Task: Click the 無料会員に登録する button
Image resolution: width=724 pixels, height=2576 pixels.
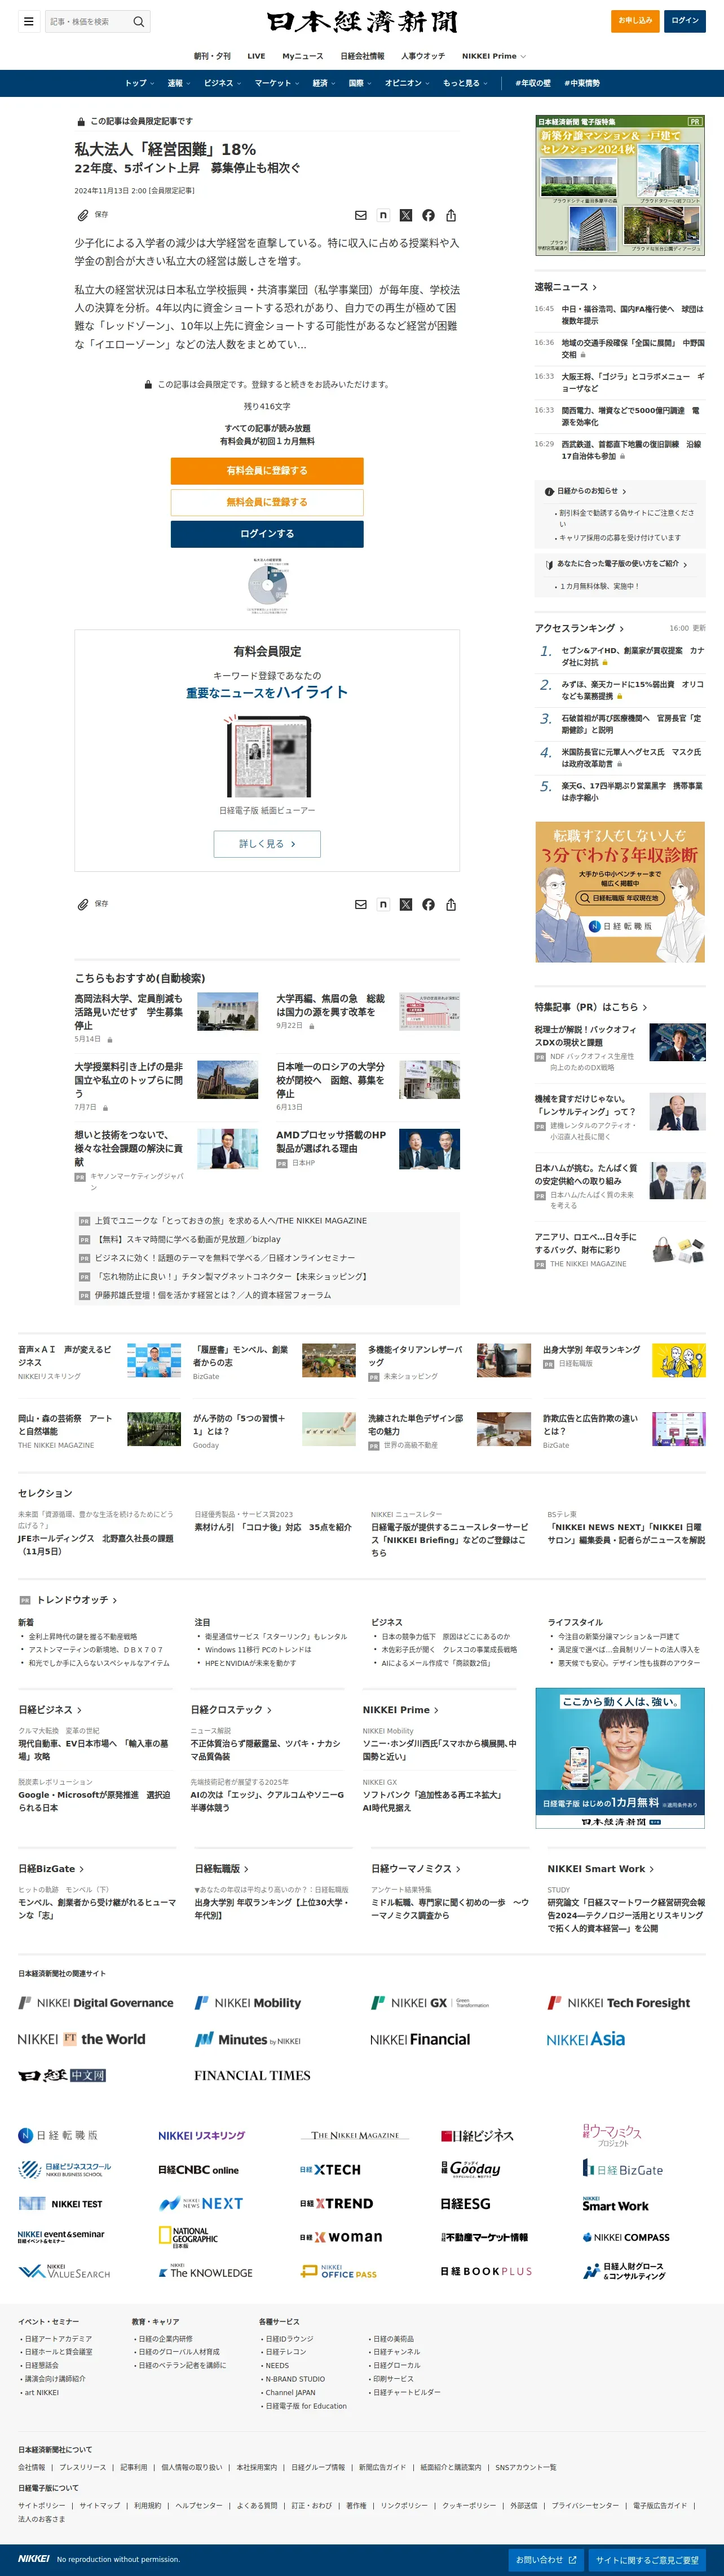Action: coord(267,502)
